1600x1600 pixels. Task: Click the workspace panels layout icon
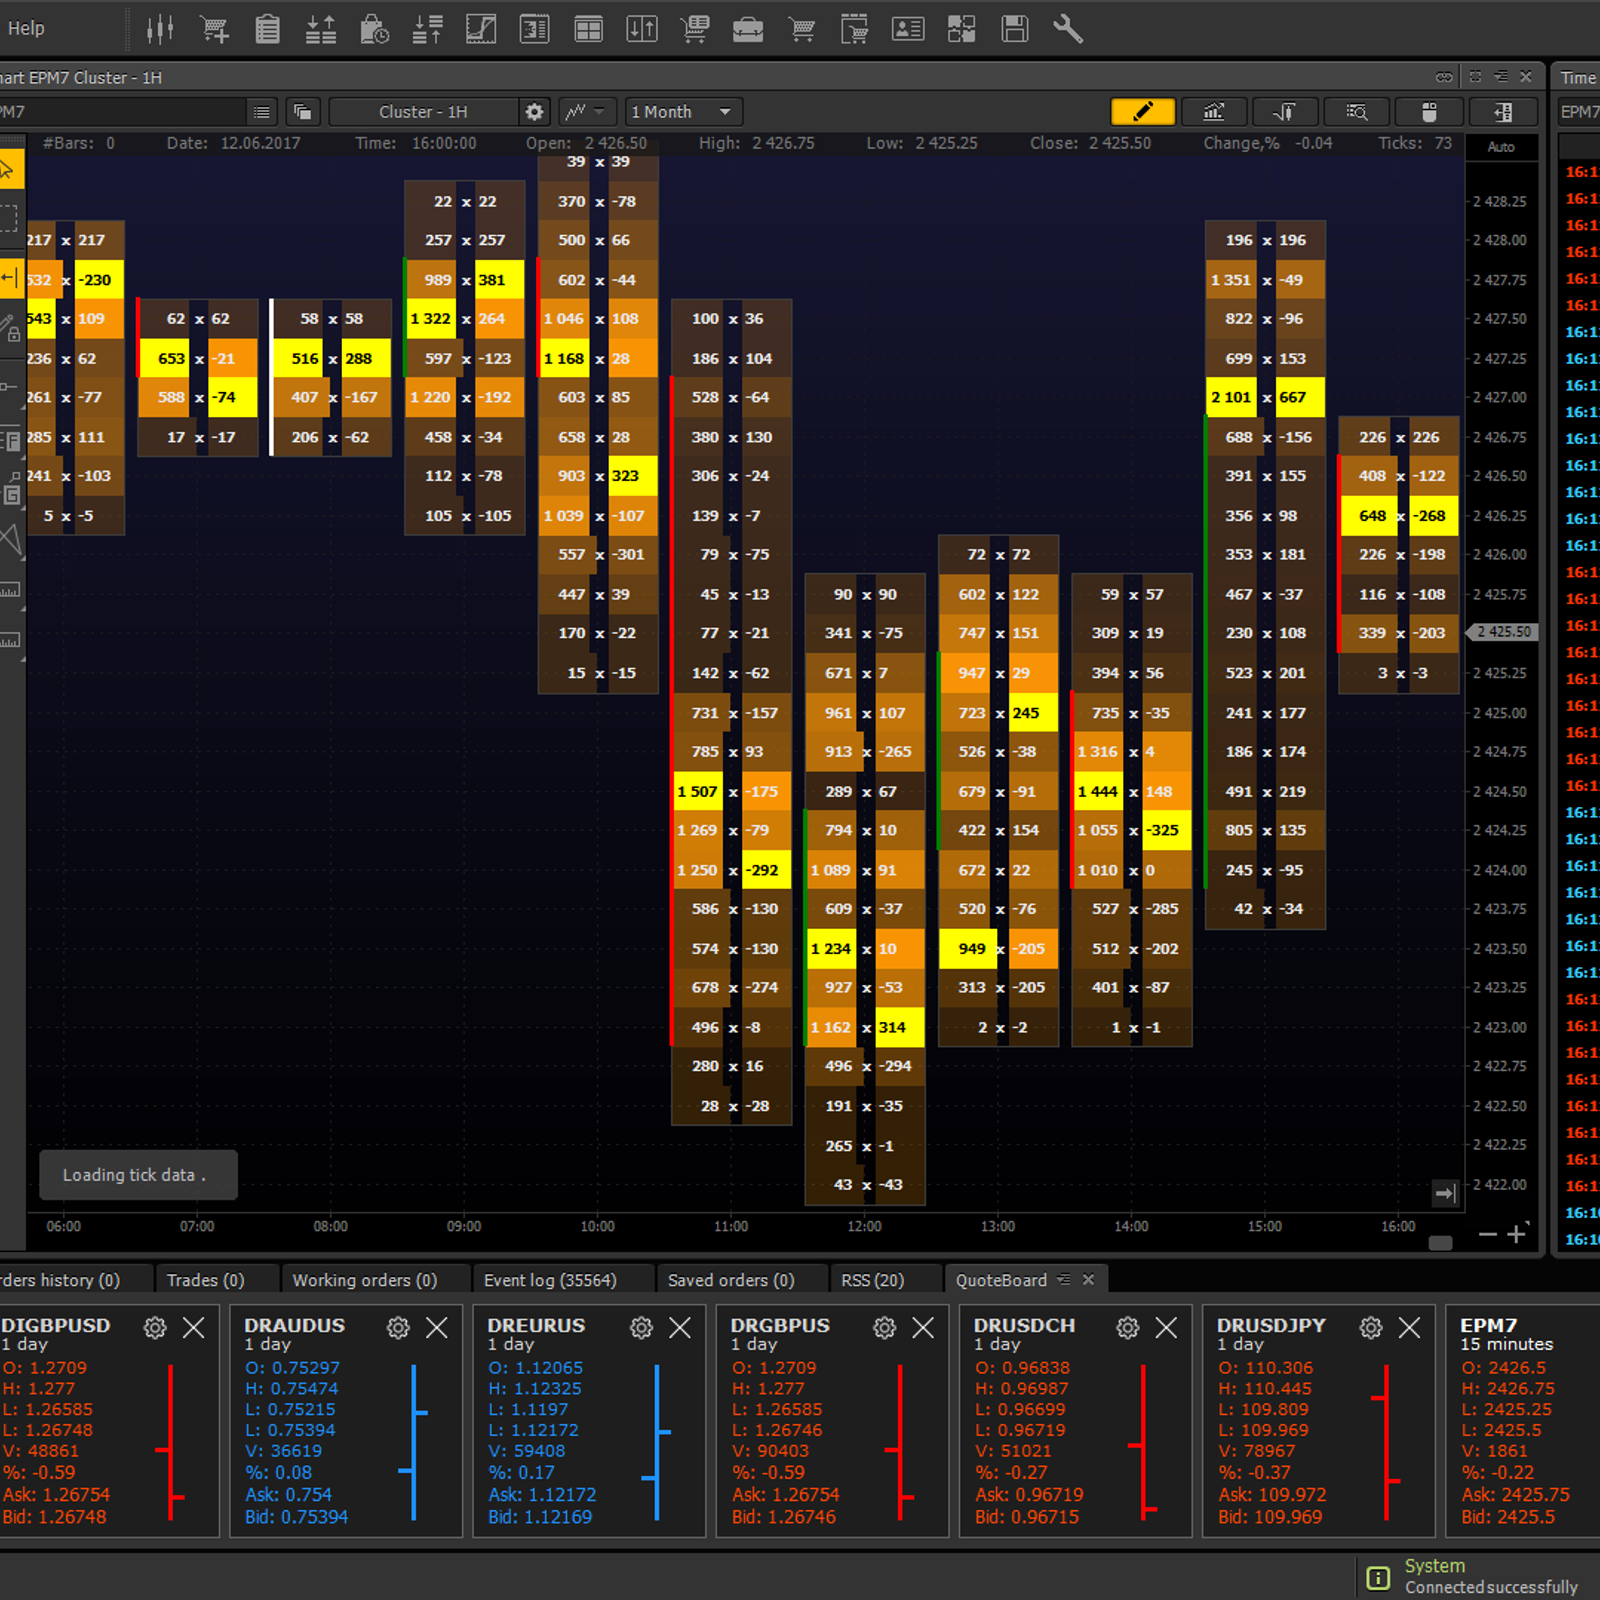pos(962,29)
